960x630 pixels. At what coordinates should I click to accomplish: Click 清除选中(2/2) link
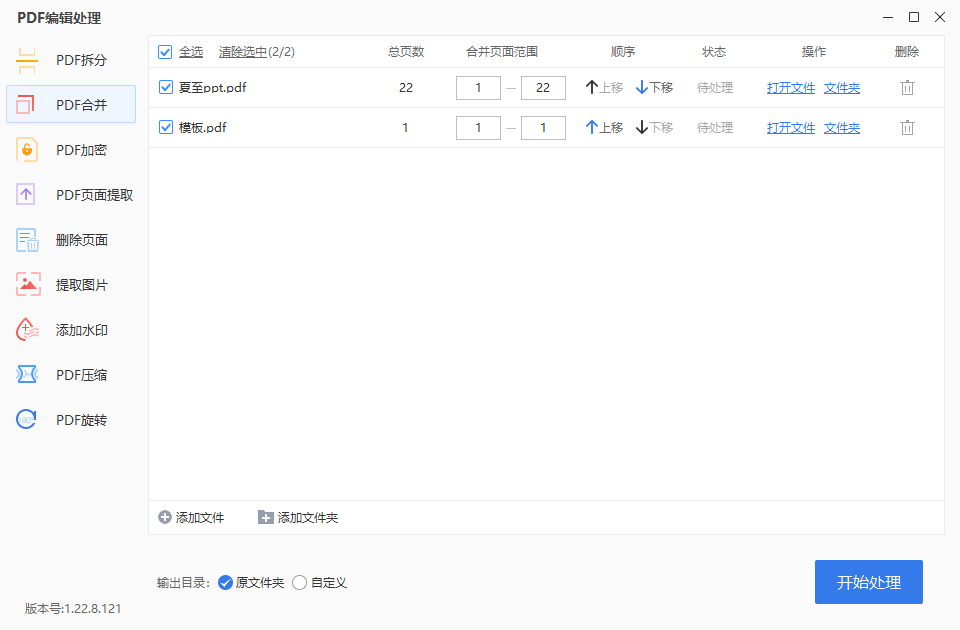[257, 52]
